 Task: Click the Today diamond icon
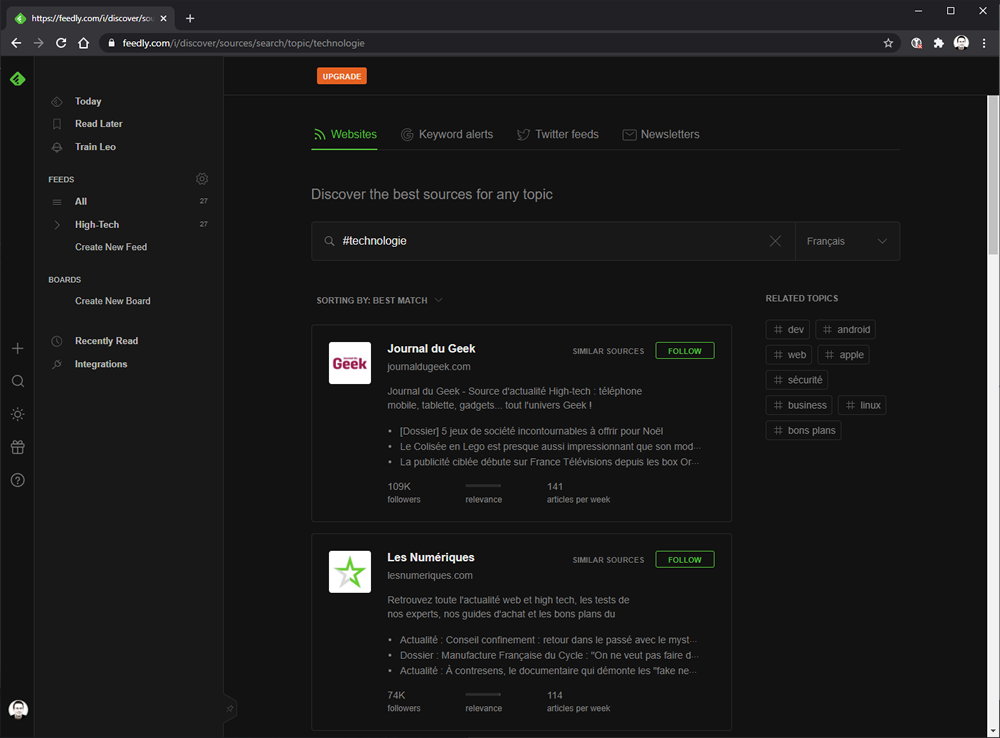point(57,101)
